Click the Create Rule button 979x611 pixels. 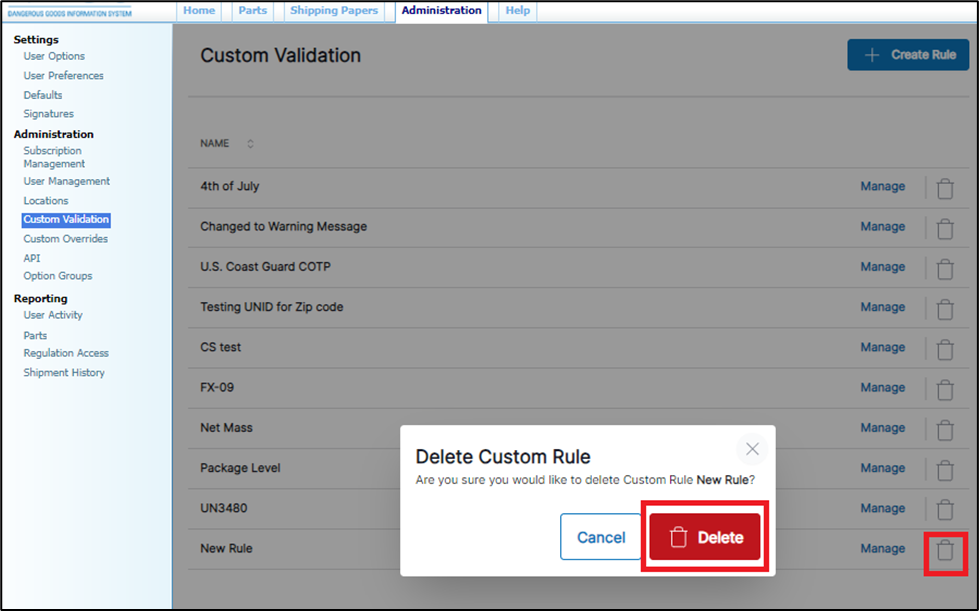click(x=908, y=55)
